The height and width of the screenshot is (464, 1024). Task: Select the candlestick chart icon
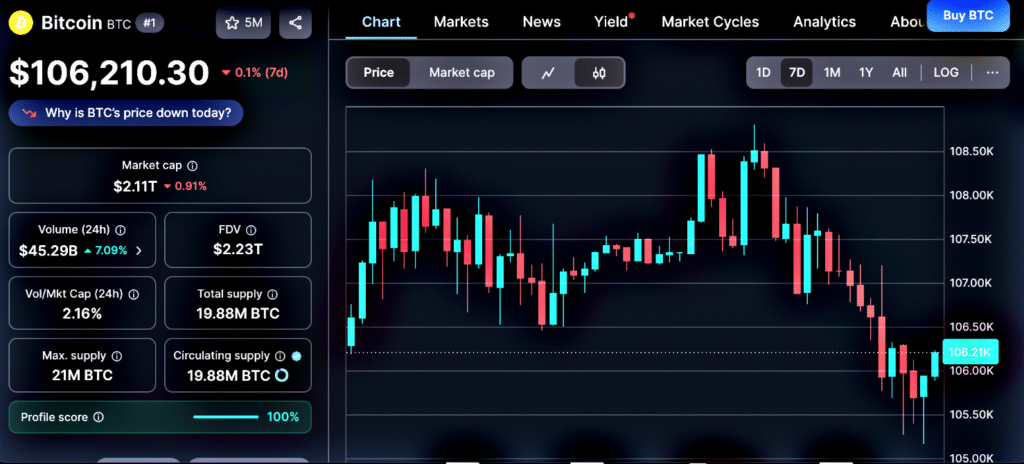[x=599, y=73]
